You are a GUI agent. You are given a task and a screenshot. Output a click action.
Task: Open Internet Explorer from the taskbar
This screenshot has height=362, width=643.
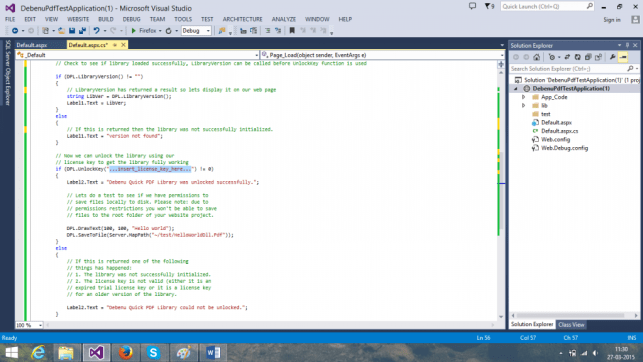coord(38,353)
